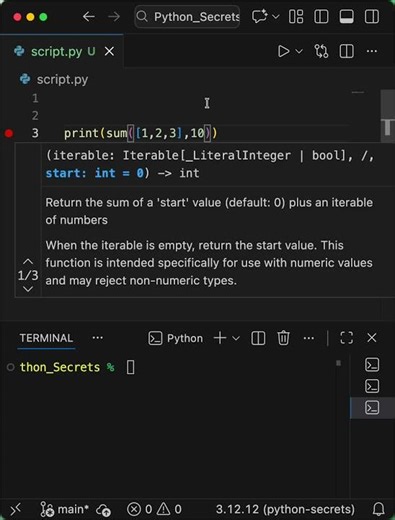Open the Python_Secrets search box
The height and width of the screenshot is (520, 395).
187,16
